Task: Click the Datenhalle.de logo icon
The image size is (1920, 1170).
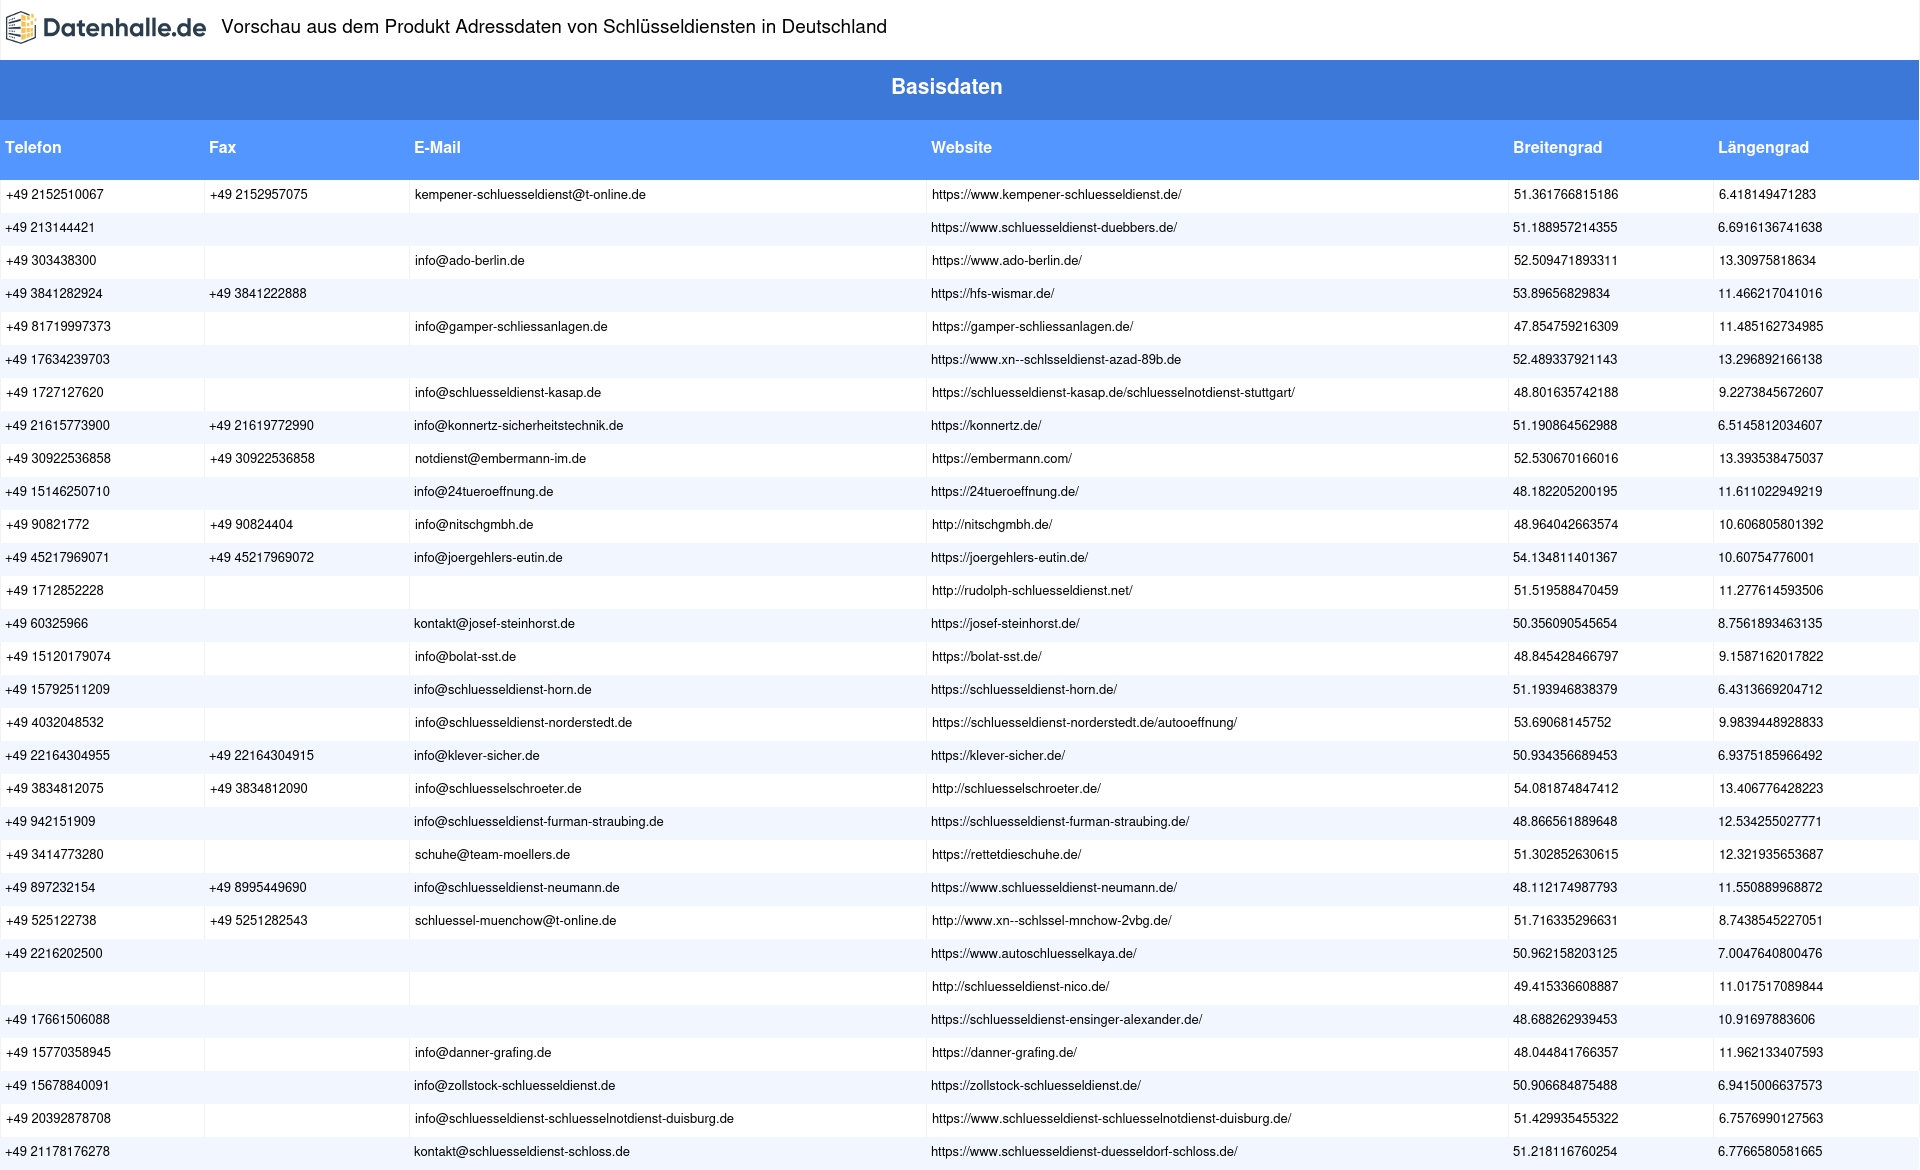Action: click(20, 28)
